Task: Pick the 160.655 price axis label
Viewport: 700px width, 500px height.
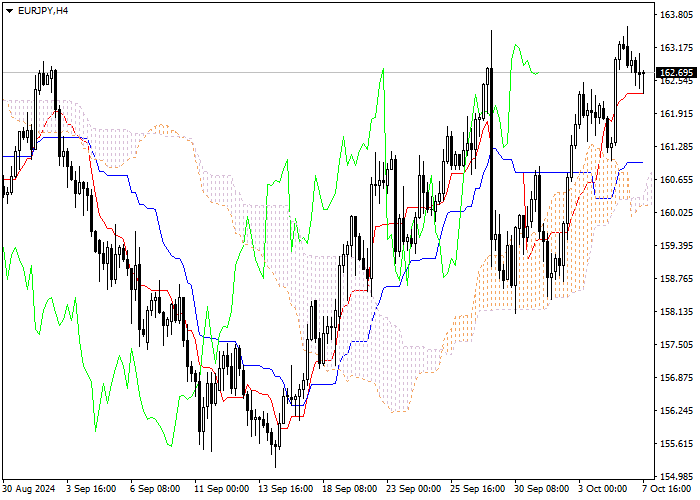Action: point(676,180)
